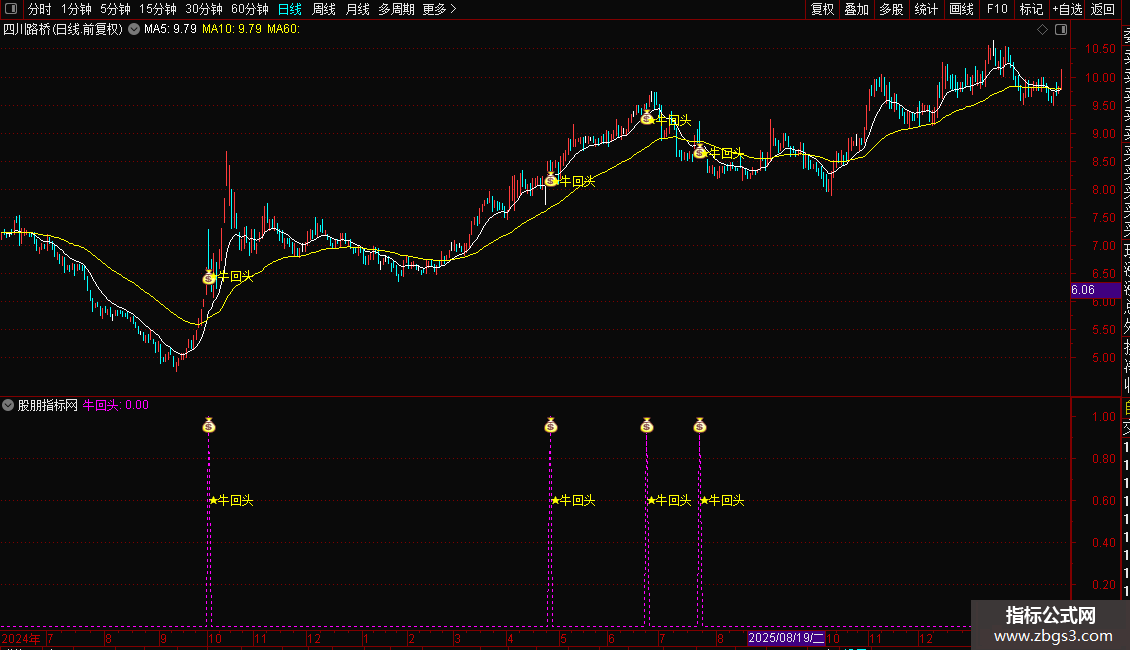Add stock to 自选 watchlist
1130x650 pixels.
1067,9
